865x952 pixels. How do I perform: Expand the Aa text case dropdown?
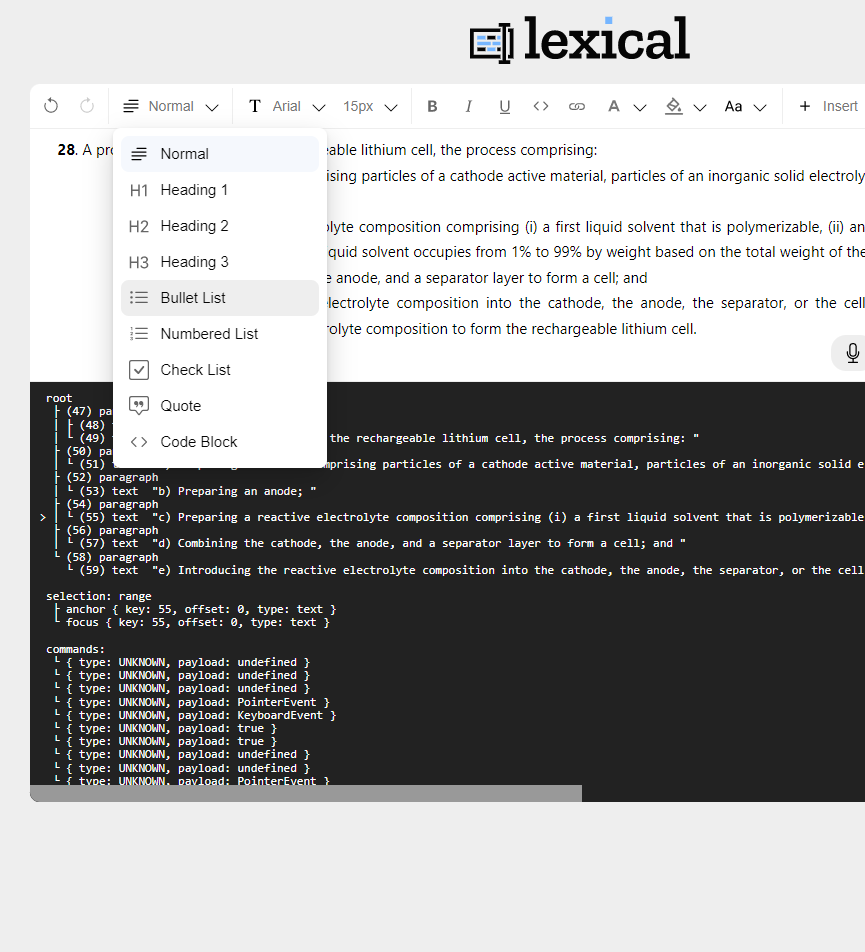click(x=744, y=106)
